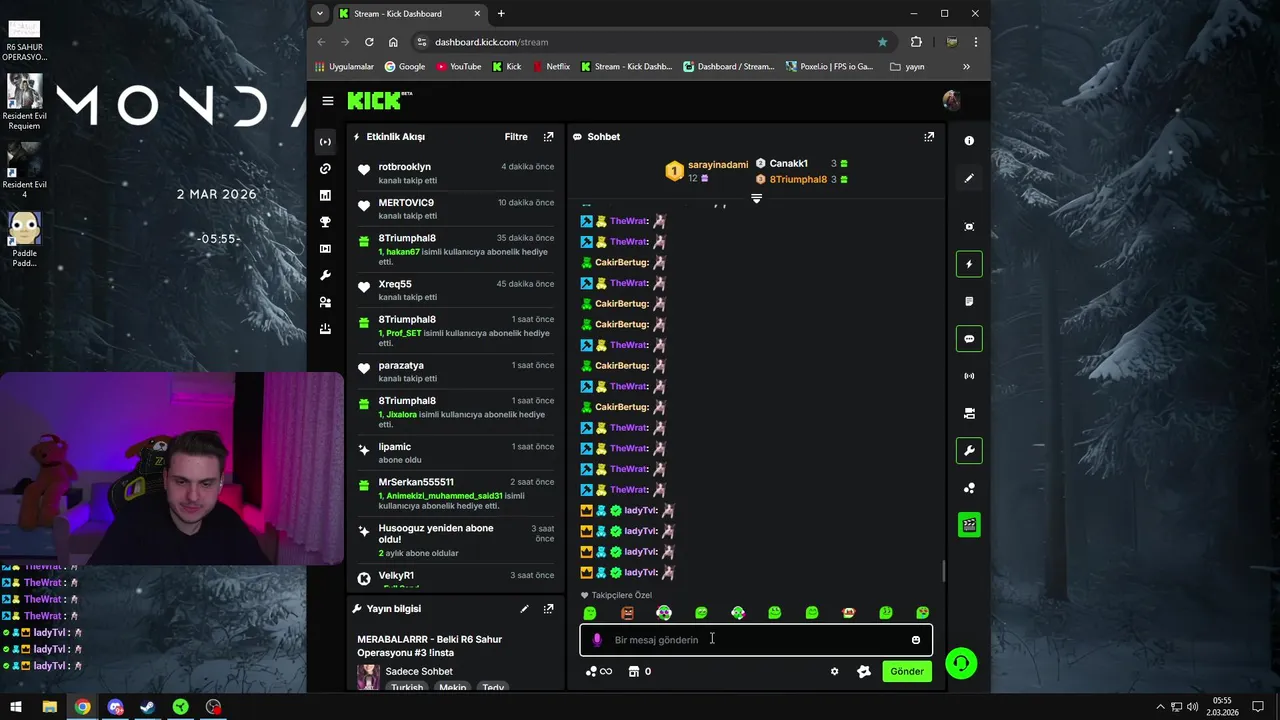Toggle the lightning activity feed panel button
Viewport: 1280px width, 720px height.
click(x=969, y=264)
